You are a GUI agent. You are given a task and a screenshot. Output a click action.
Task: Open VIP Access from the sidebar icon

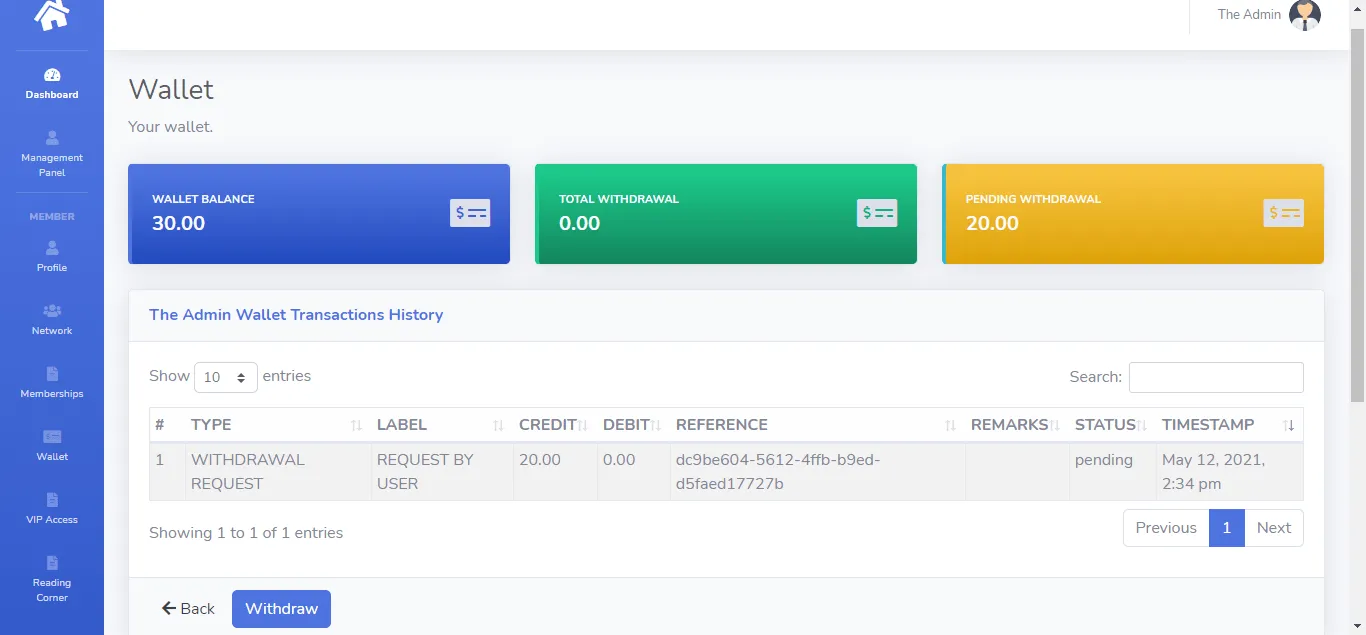click(51, 500)
